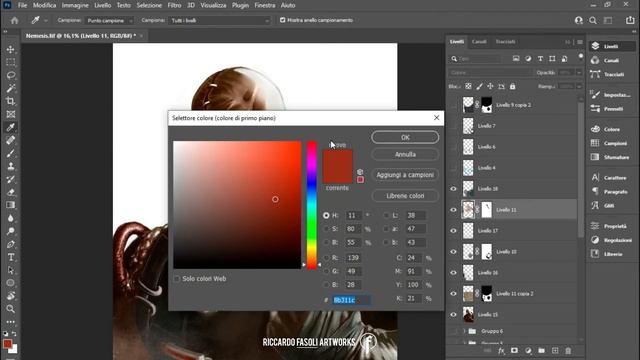Image resolution: width=640 pixels, height=360 pixels.
Task: Add a layer style with fx icon
Action: pos(501,351)
